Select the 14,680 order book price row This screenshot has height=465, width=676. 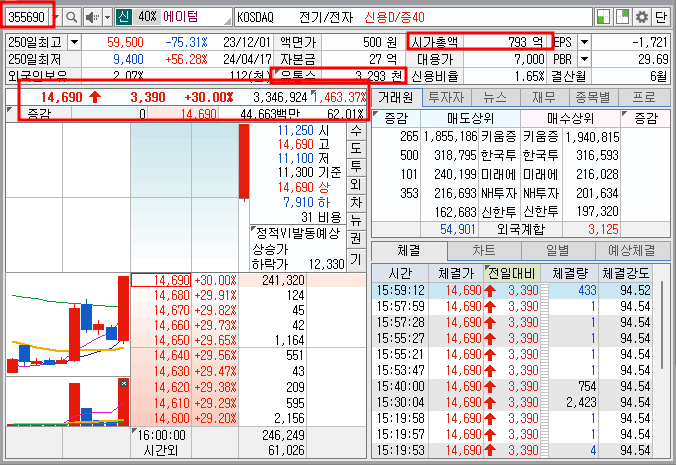pos(161,295)
